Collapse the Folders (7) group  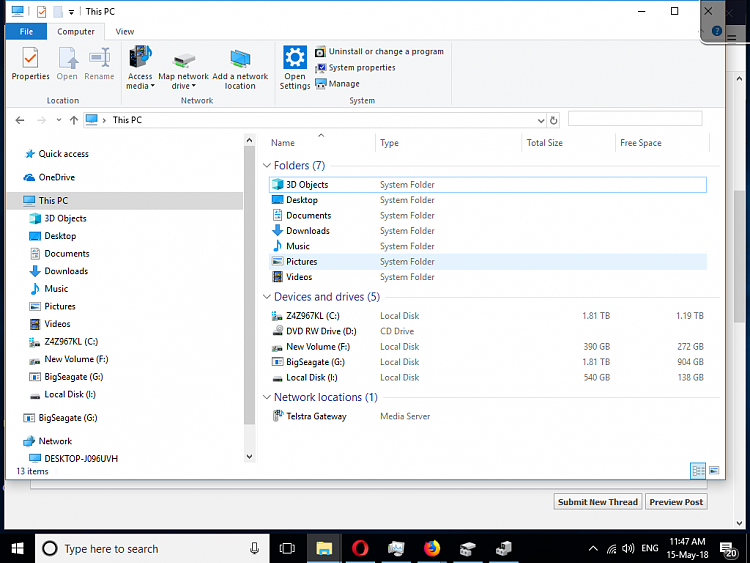(x=267, y=166)
